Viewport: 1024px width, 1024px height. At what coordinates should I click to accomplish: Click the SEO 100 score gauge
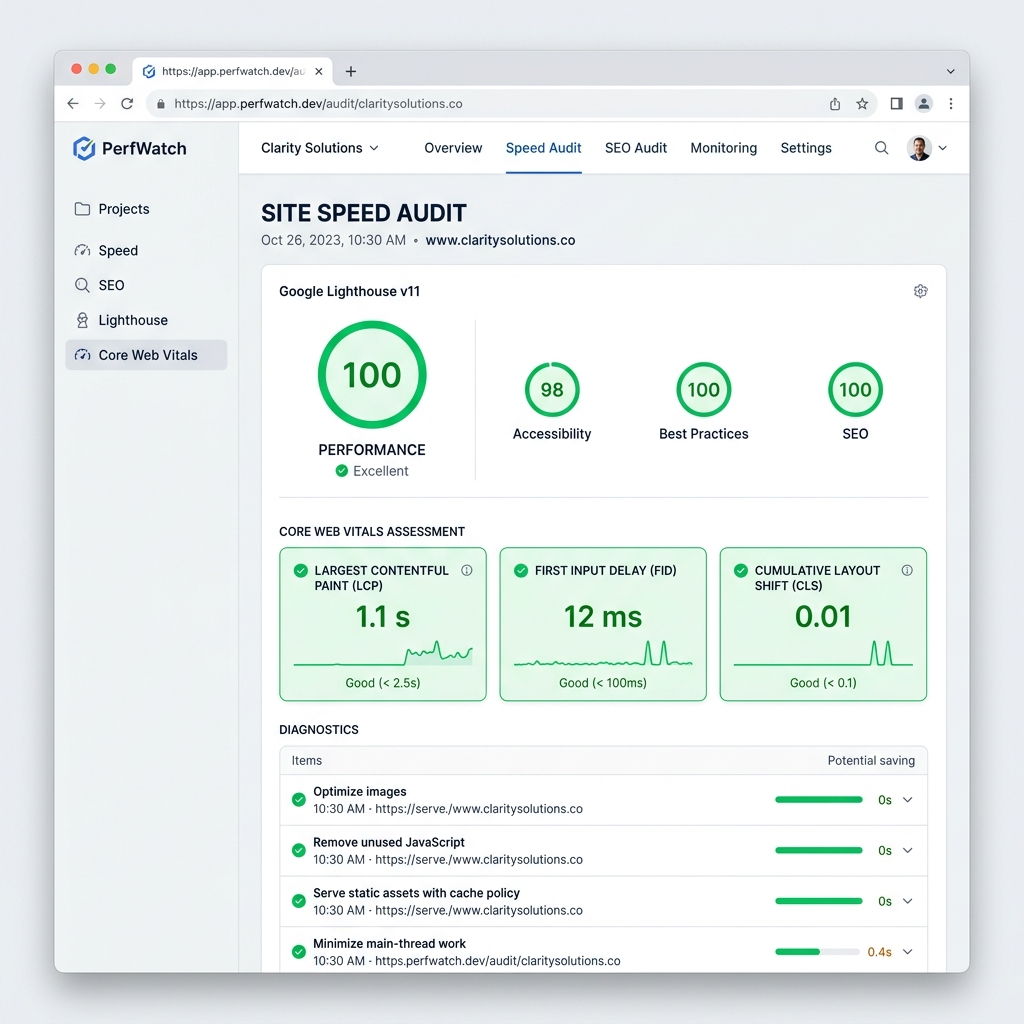855,389
